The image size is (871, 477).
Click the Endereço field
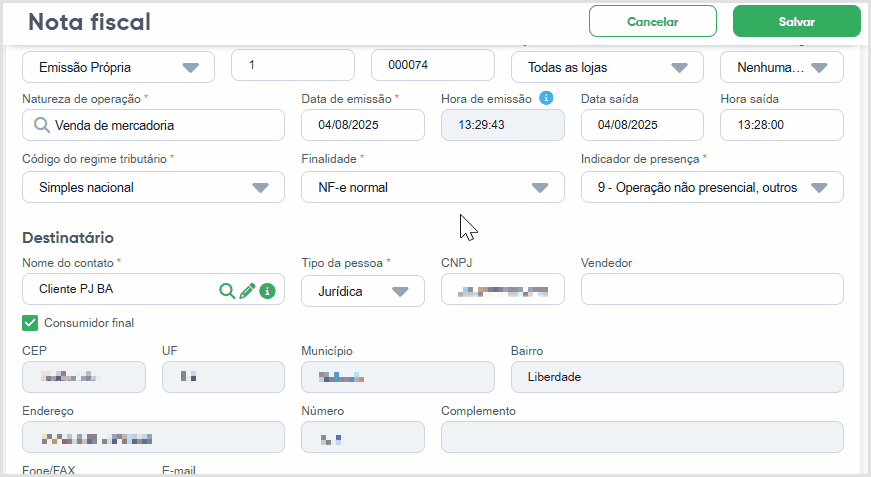pos(153,437)
